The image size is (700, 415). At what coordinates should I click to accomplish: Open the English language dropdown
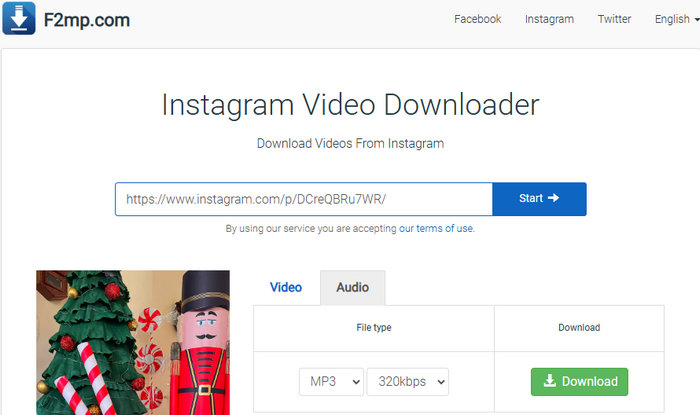[x=676, y=19]
